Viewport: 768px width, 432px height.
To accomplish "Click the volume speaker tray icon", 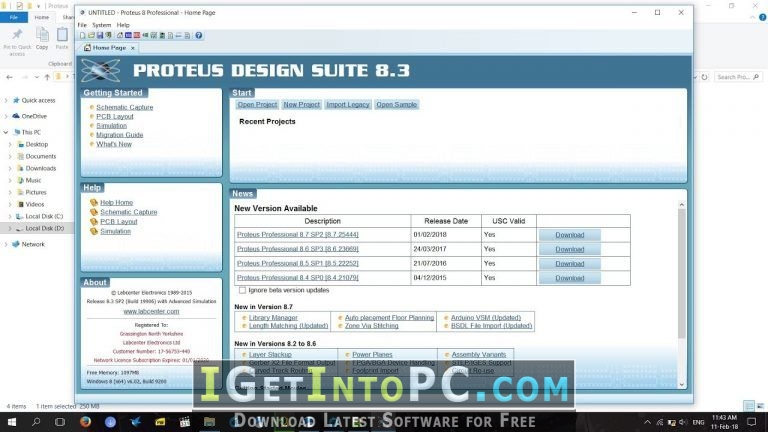I will [683, 422].
